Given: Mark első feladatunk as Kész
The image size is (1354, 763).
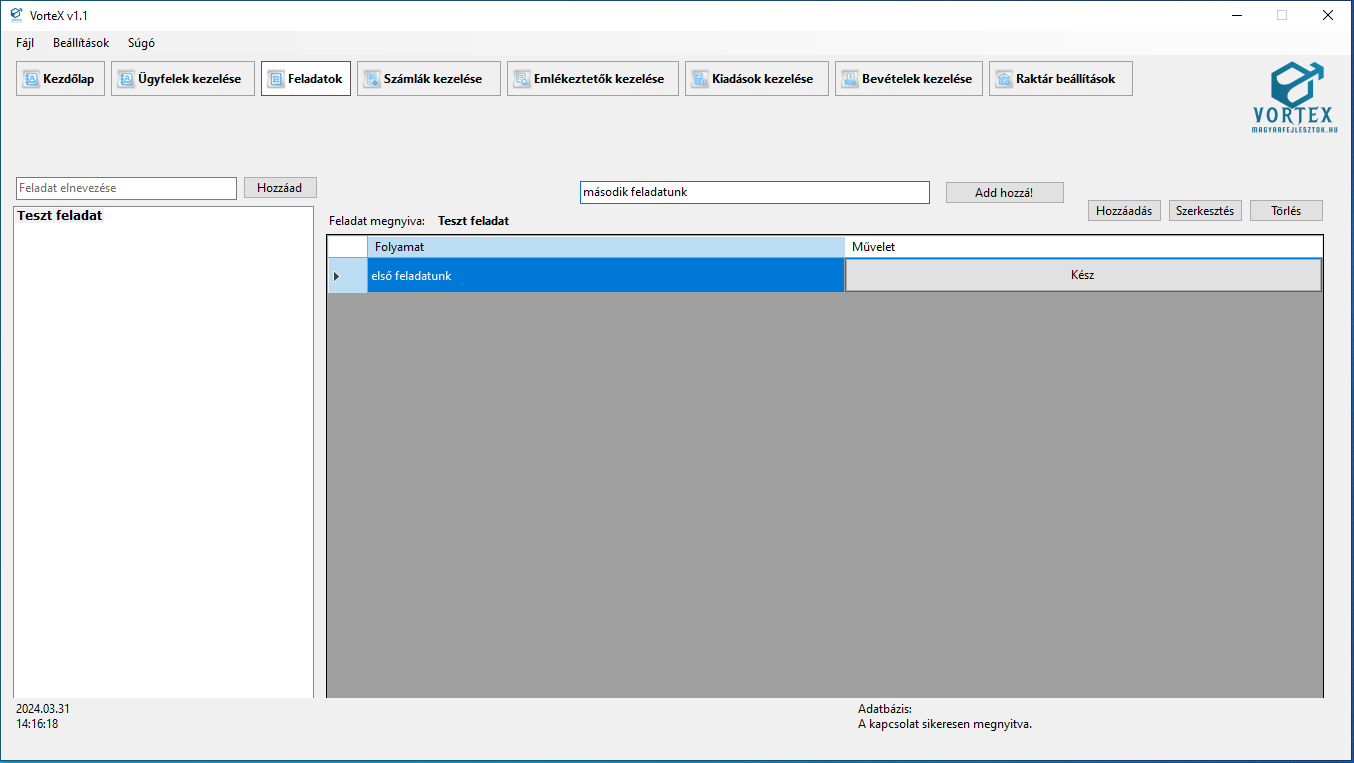Looking at the screenshot, I should (1082, 275).
